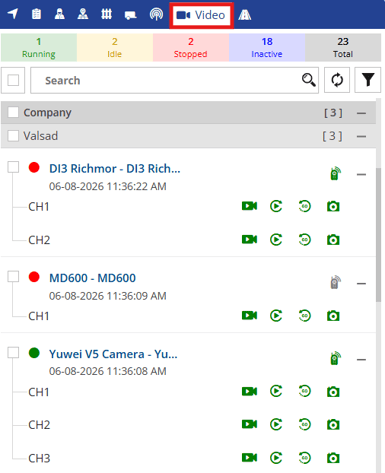The width and height of the screenshot is (385, 473).
Task: Click timestamp 06-08-2026 11:36:09 AM
Action: click(107, 296)
